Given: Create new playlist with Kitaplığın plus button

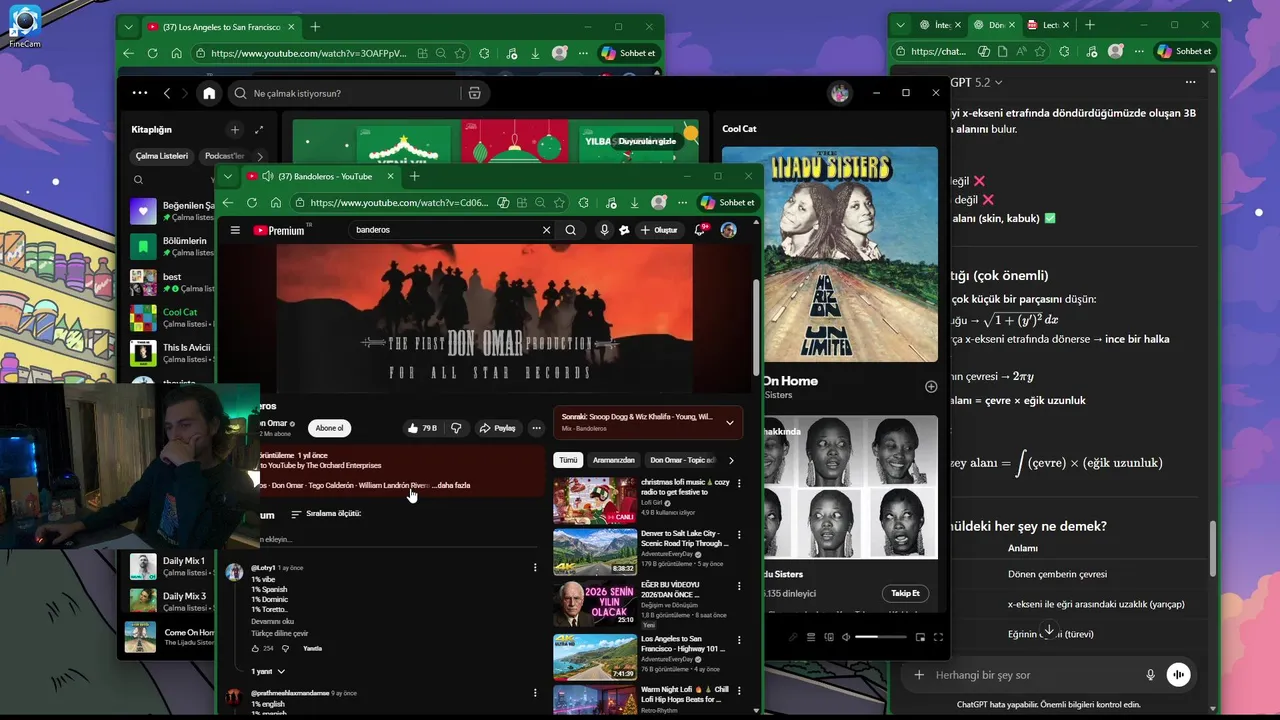Looking at the screenshot, I should pyautogui.click(x=235, y=130).
